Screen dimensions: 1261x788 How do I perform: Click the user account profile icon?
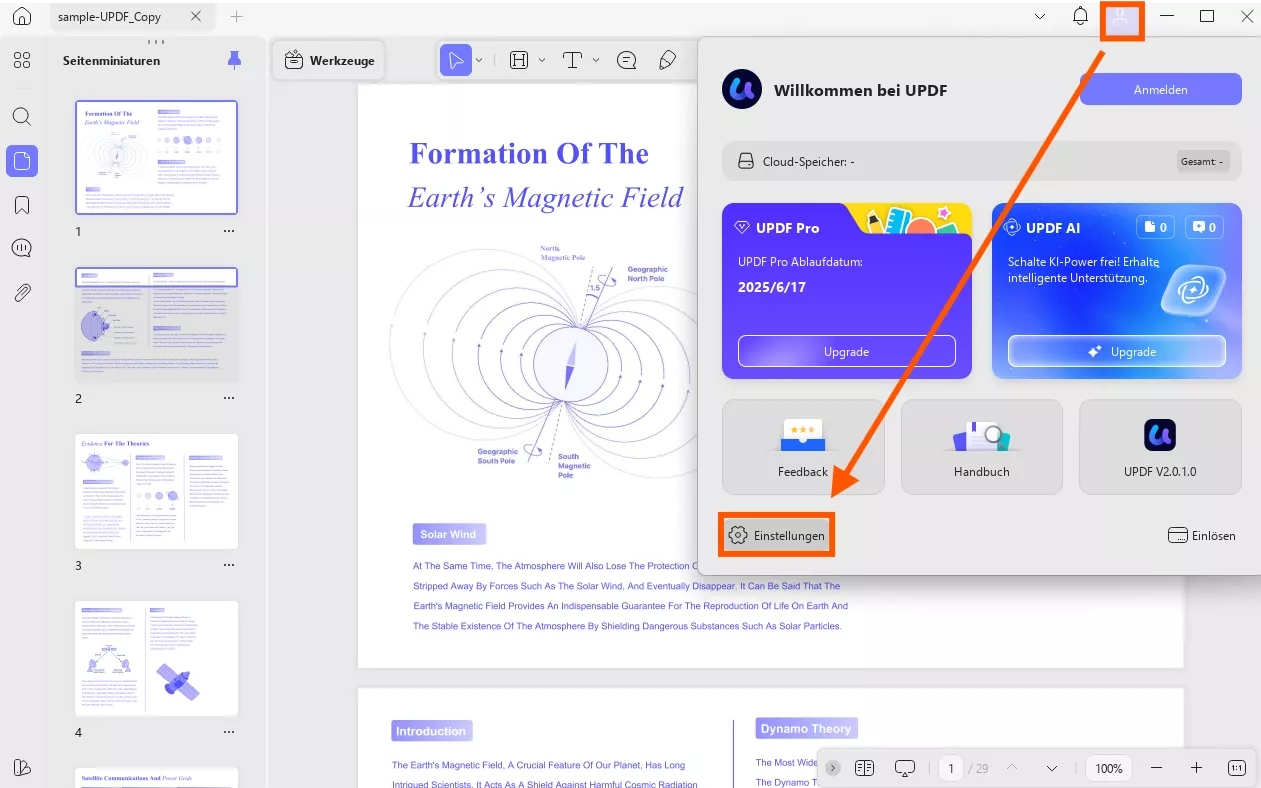click(1121, 20)
